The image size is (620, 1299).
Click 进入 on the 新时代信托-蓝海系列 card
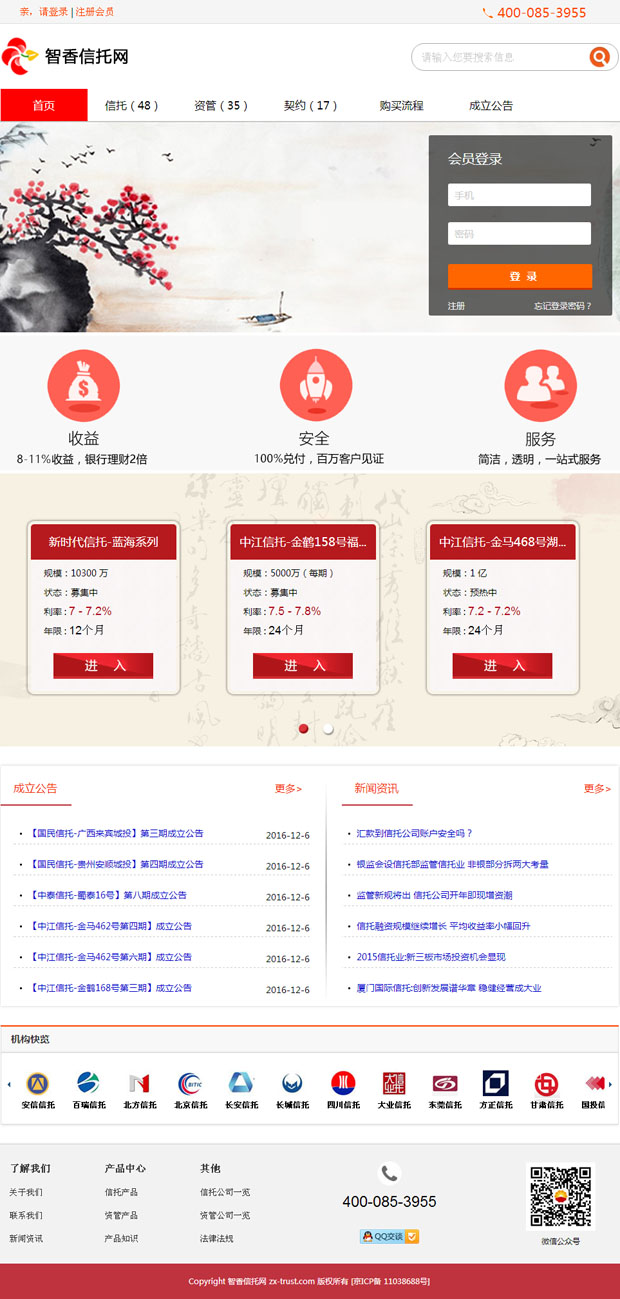(103, 666)
